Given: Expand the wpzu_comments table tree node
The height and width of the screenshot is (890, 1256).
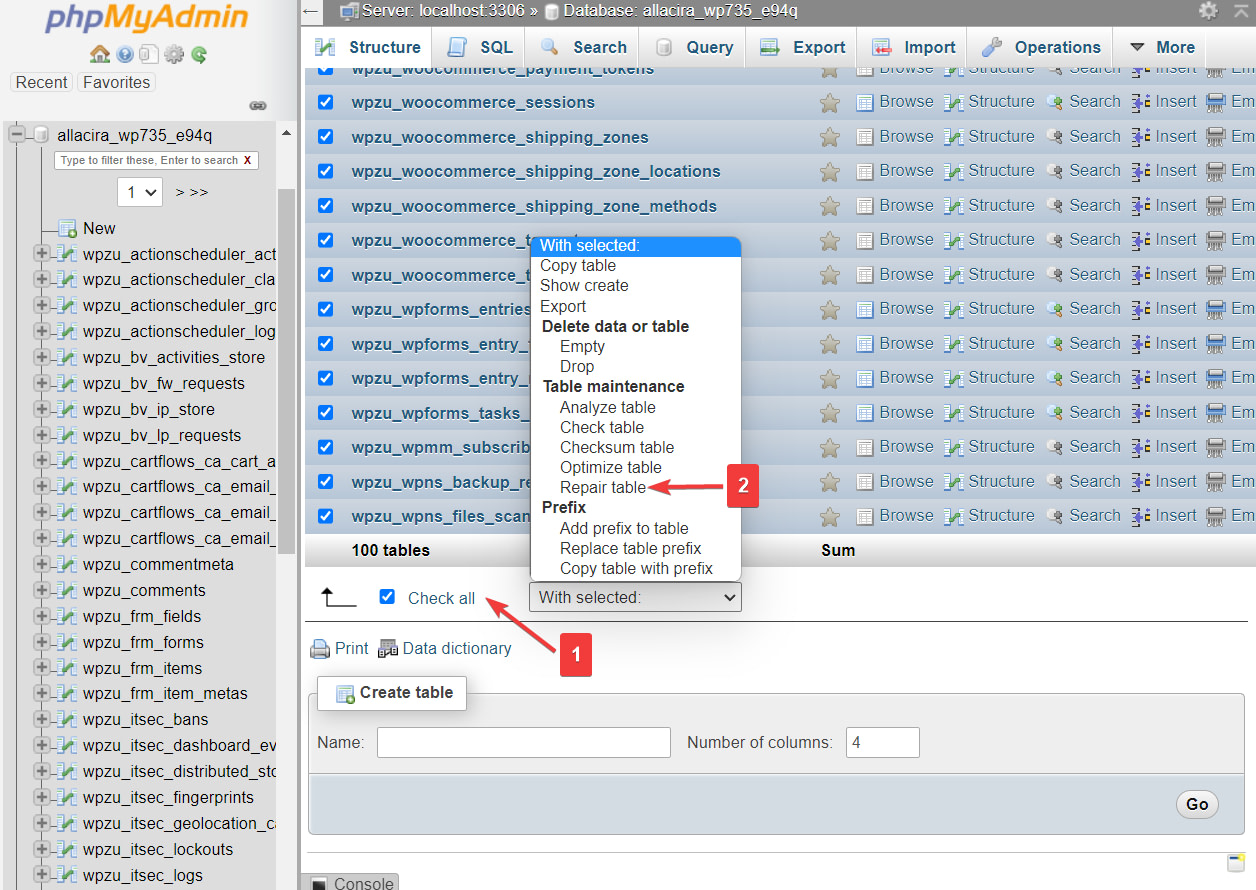Looking at the screenshot, I should coord(42,590).
